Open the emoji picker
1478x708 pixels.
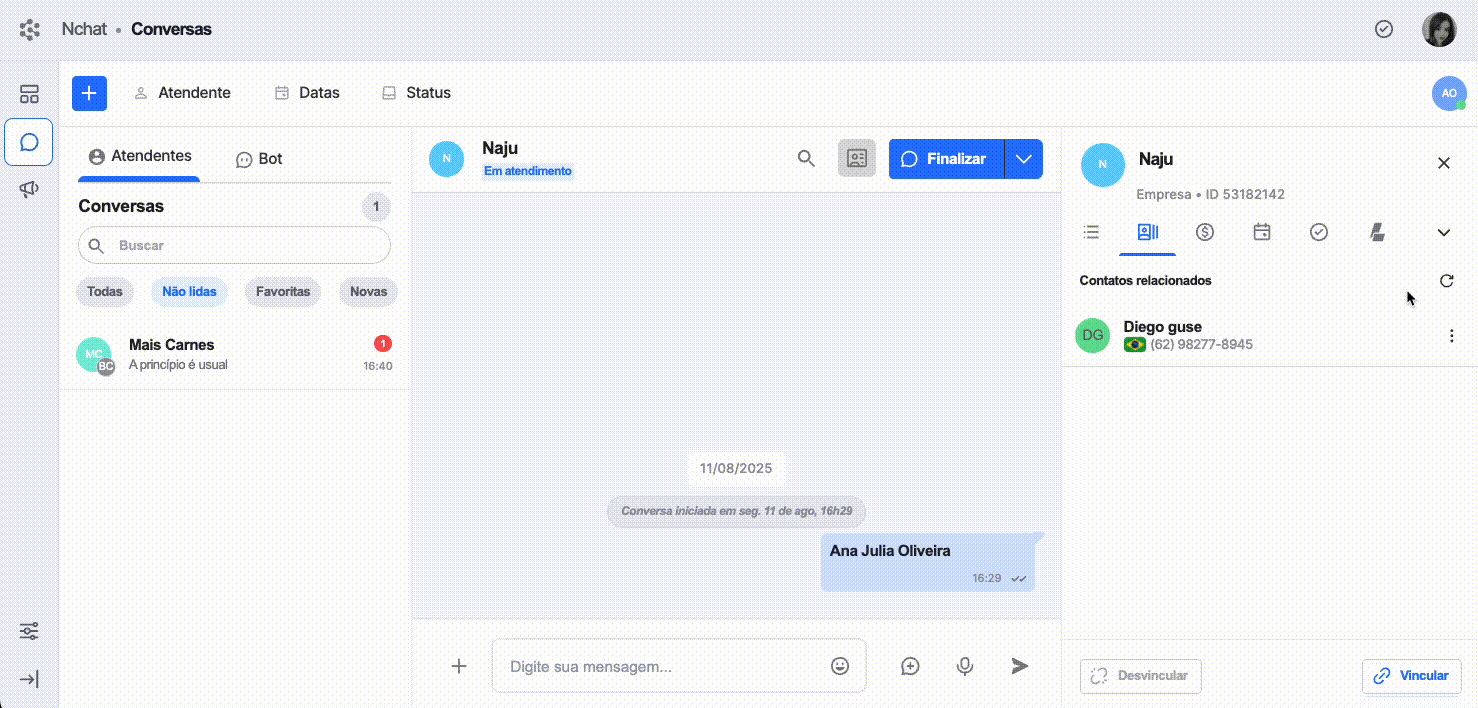pyautogui.click(x=840, y=665)
